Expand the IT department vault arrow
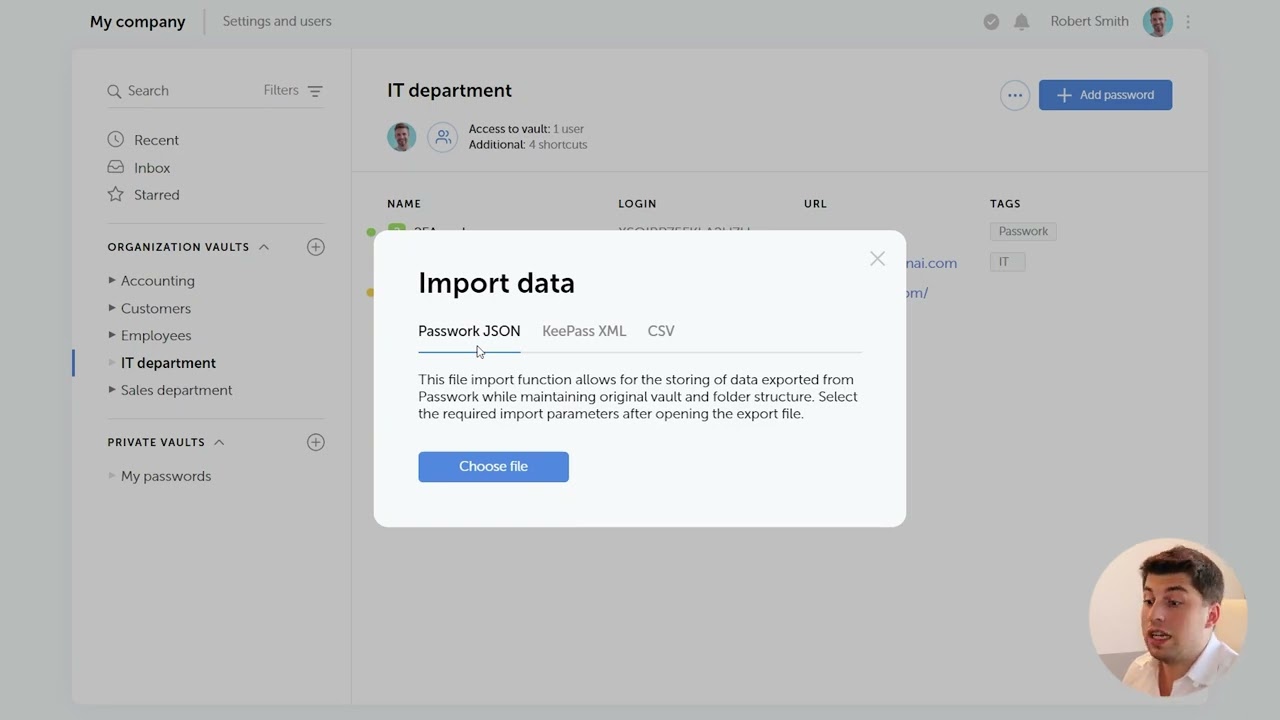This screenshot has height=720, width=1280. (112, 362)
